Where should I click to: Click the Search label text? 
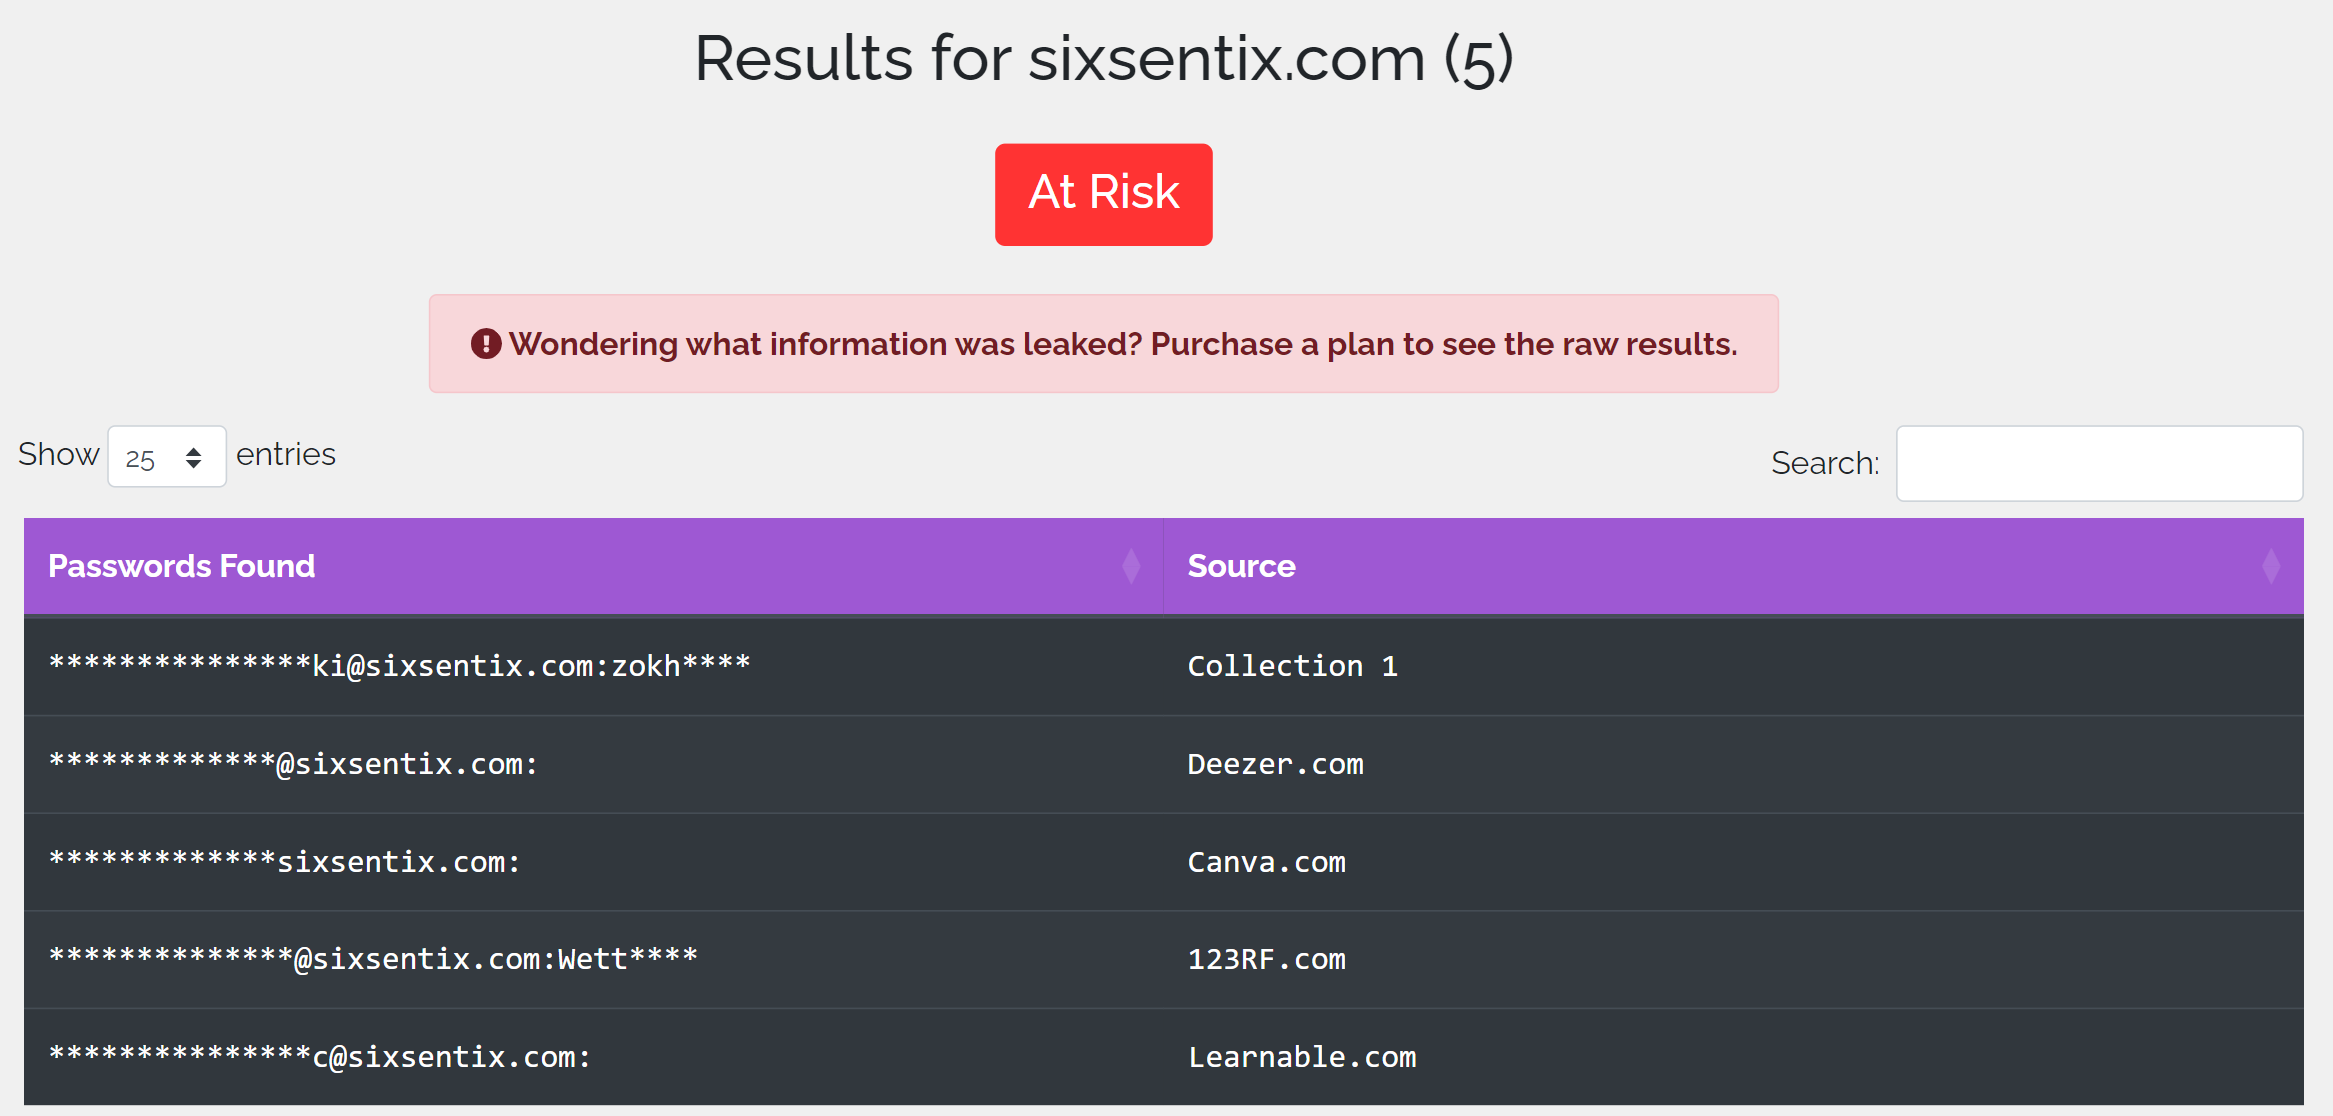point(1825,463)
